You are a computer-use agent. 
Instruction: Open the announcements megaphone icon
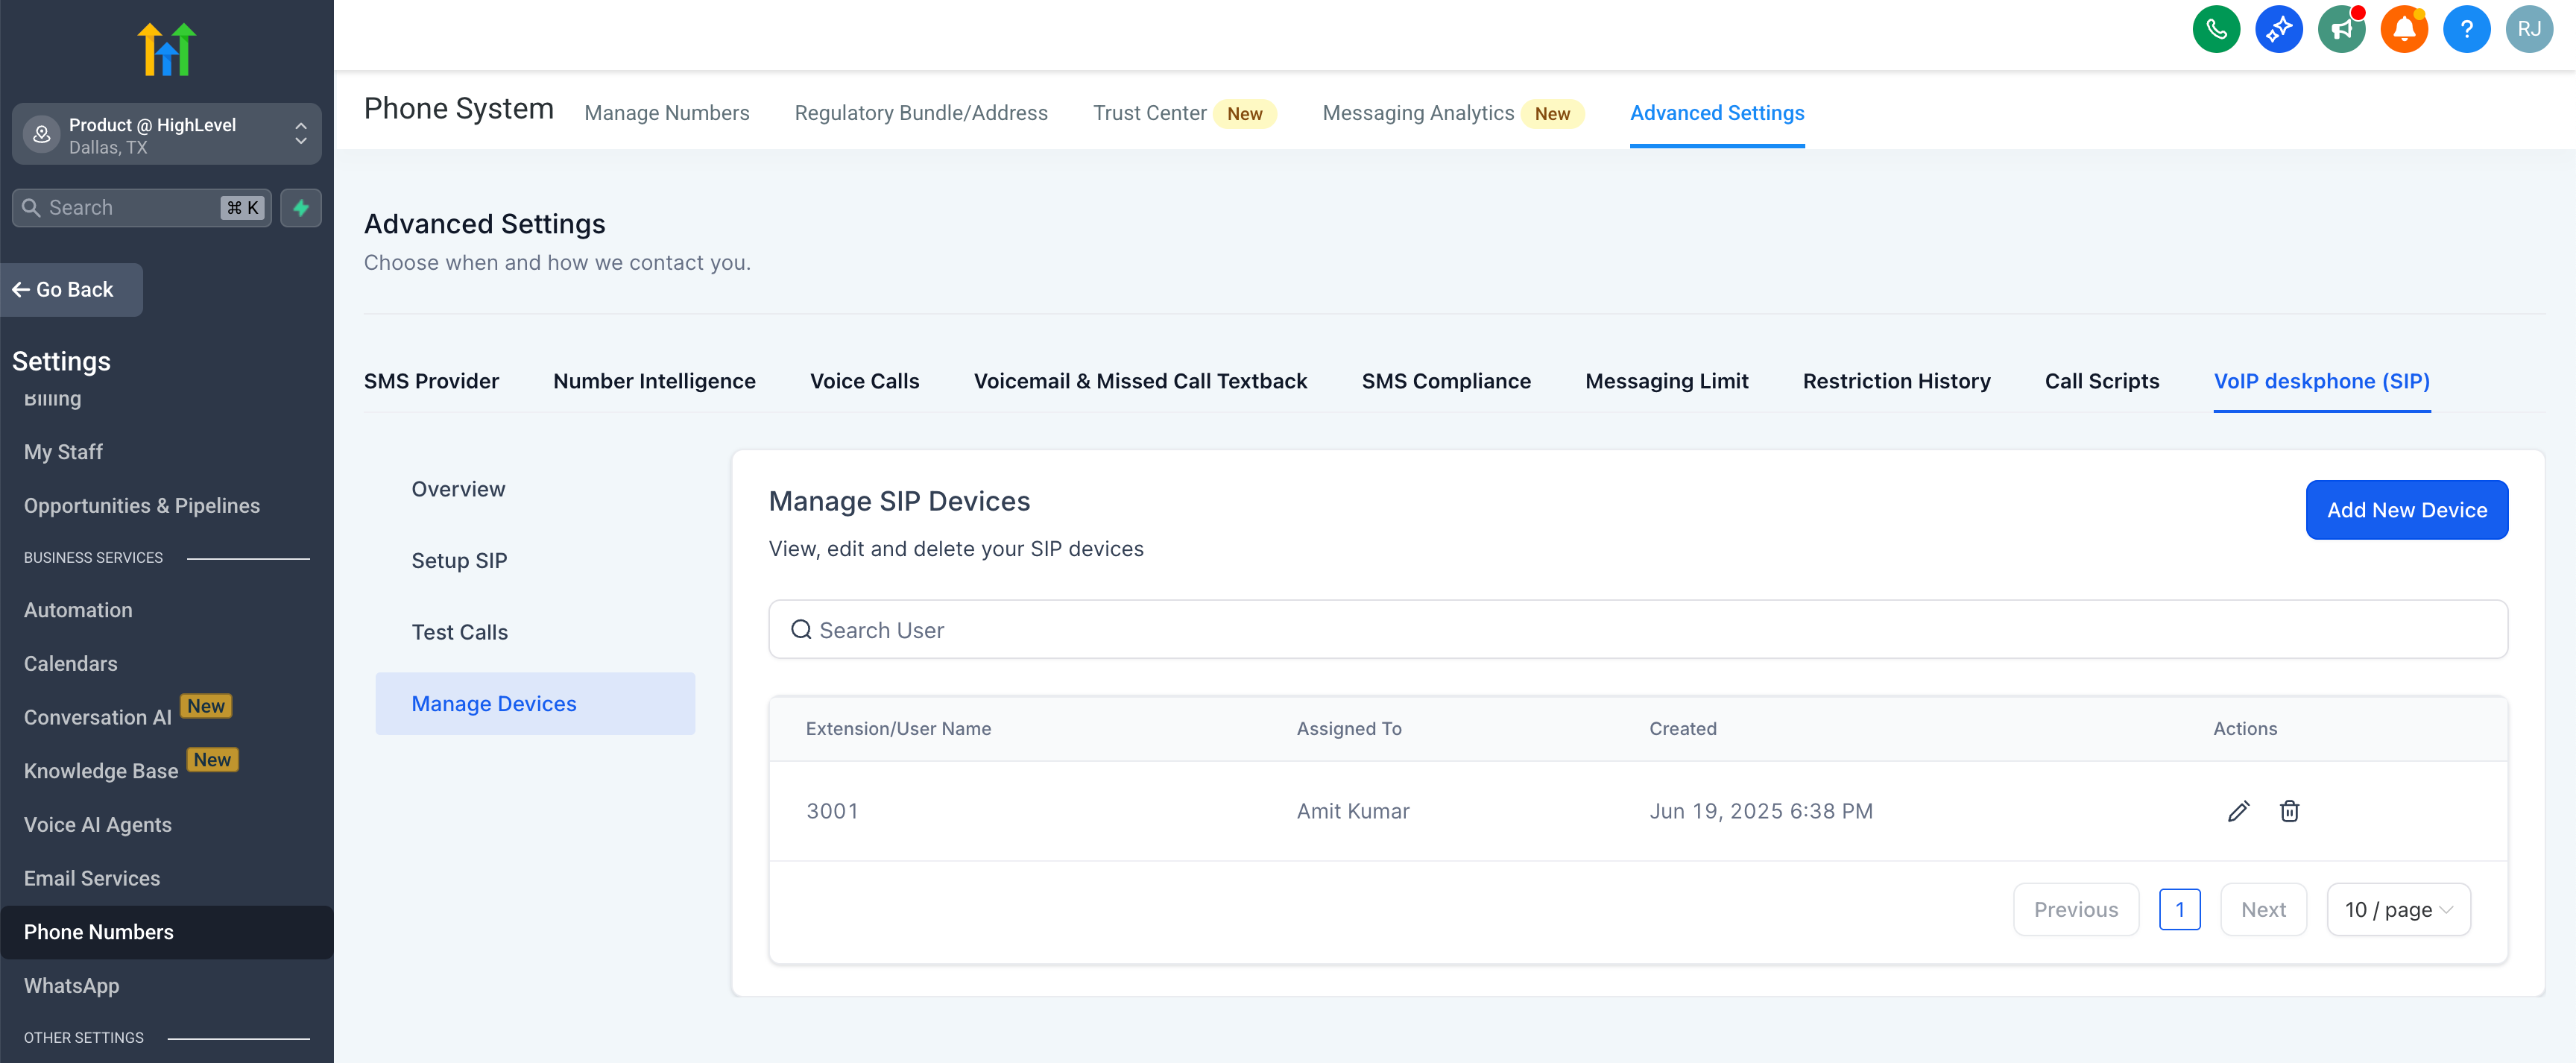(x=2341, y=29)
